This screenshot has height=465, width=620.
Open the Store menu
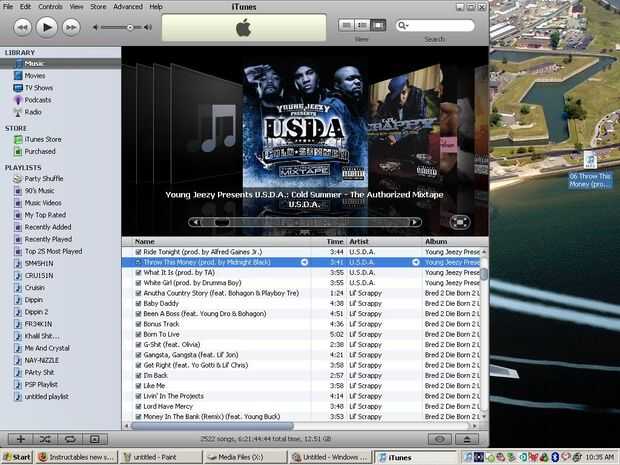(x=98, y=6)
